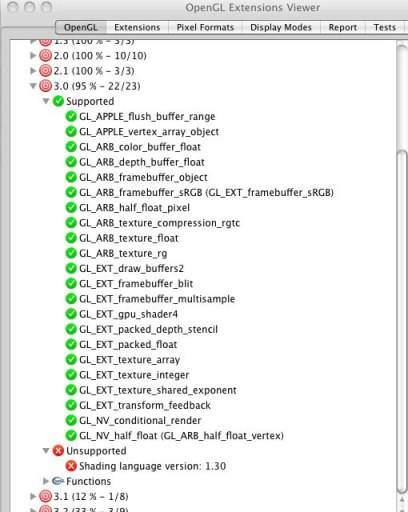This screenshot has width=408, height=512.
Task: Select the GL_EXT_texture_integer row
Action: pos(134,375)
